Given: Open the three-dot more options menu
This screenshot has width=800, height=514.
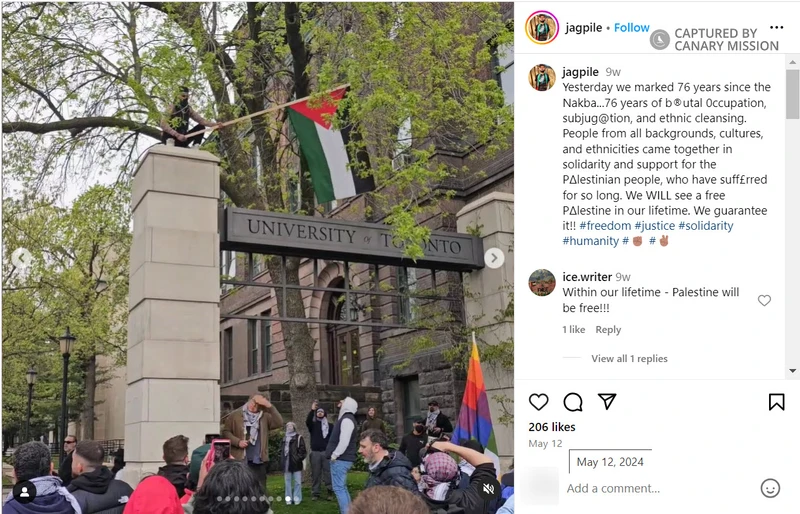Looking at the screenshot, I should click(777, 28).
